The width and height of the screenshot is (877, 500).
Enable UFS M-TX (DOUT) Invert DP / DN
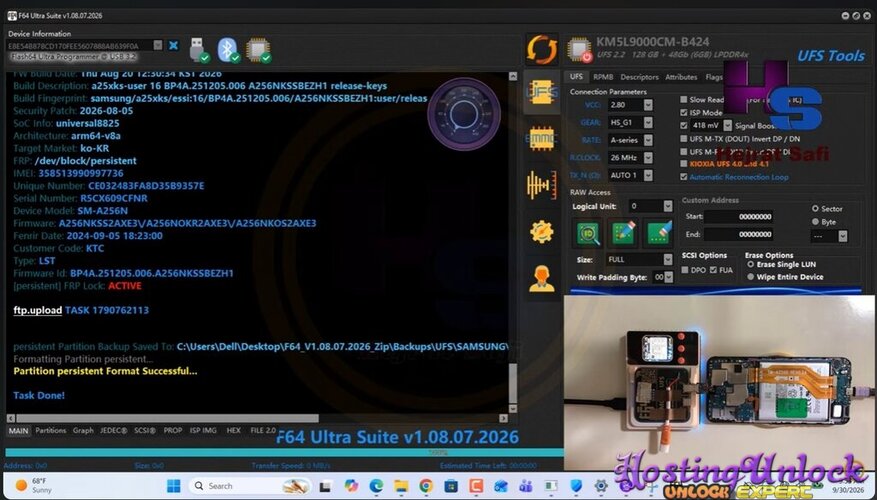683,139
